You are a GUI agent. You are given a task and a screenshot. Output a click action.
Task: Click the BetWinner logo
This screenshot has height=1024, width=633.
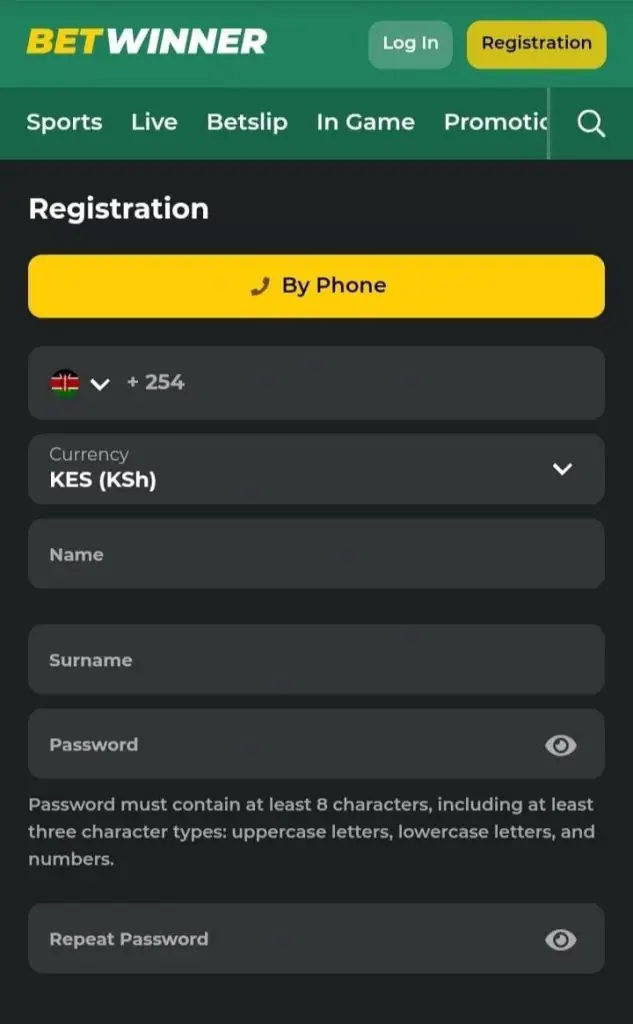(x=146, y=42)
